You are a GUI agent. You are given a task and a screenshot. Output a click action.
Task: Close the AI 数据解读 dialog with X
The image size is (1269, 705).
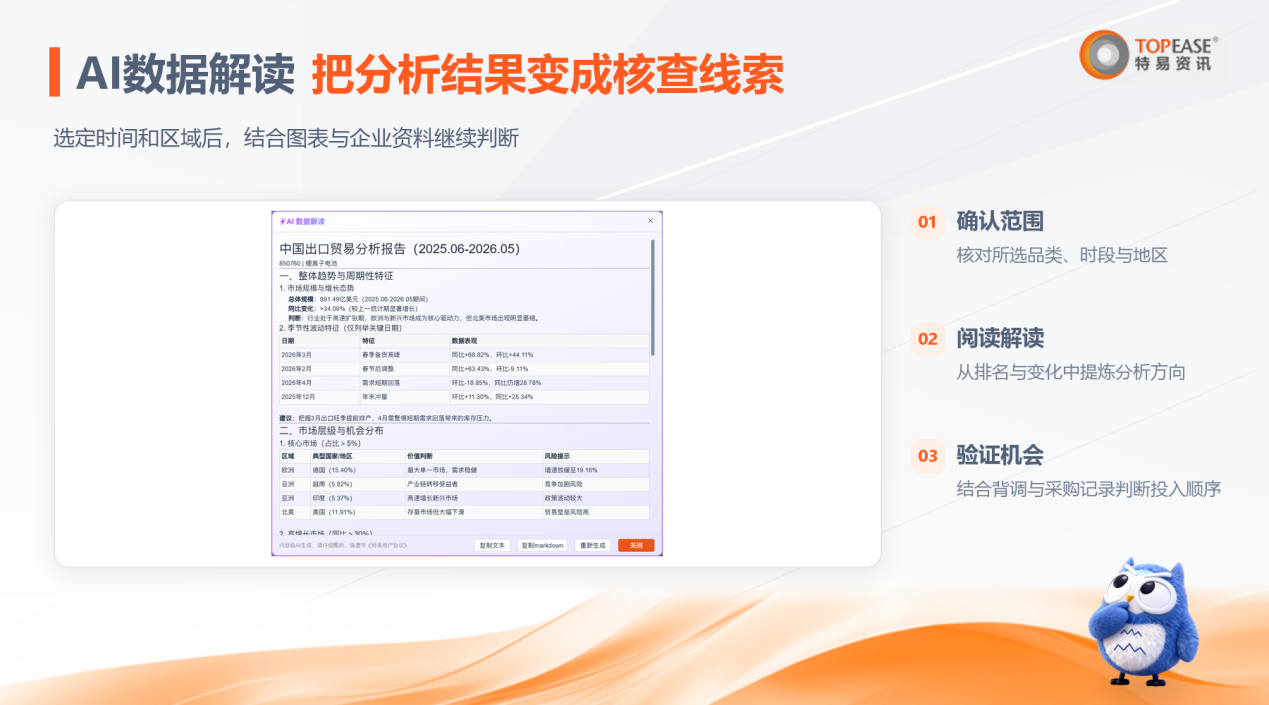pyautogui.click(x=650, y=221)
